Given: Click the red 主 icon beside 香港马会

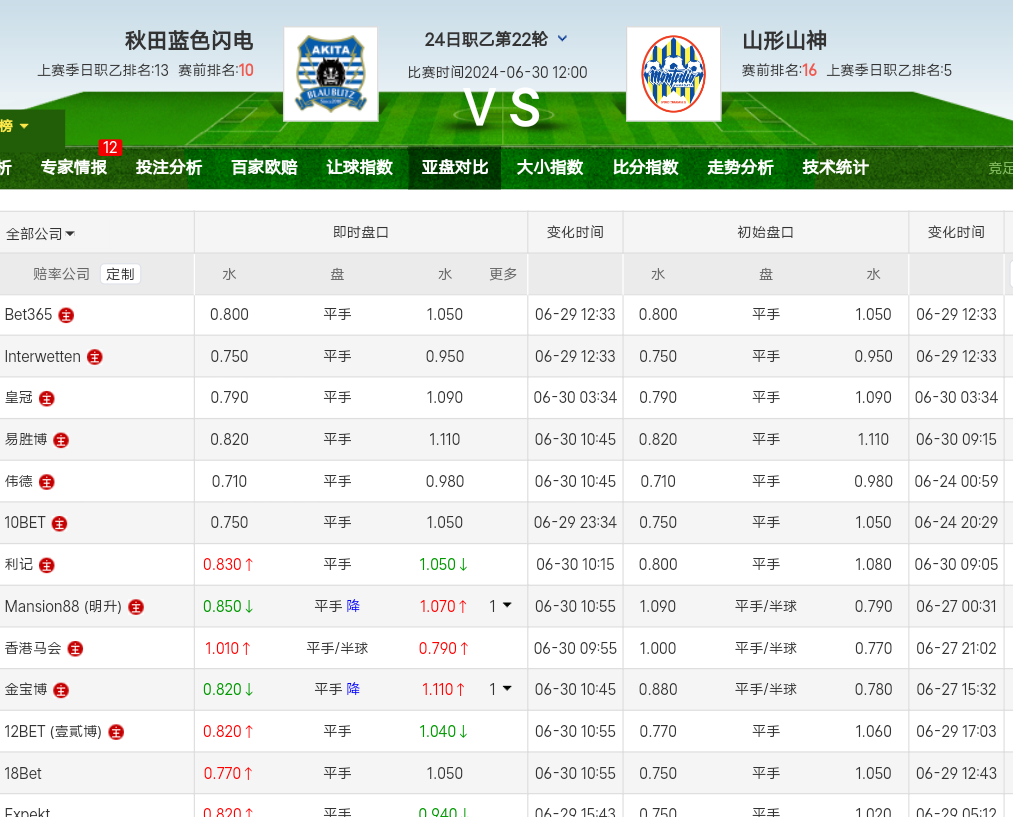Looking at the screenshot, I should (75, 649).
